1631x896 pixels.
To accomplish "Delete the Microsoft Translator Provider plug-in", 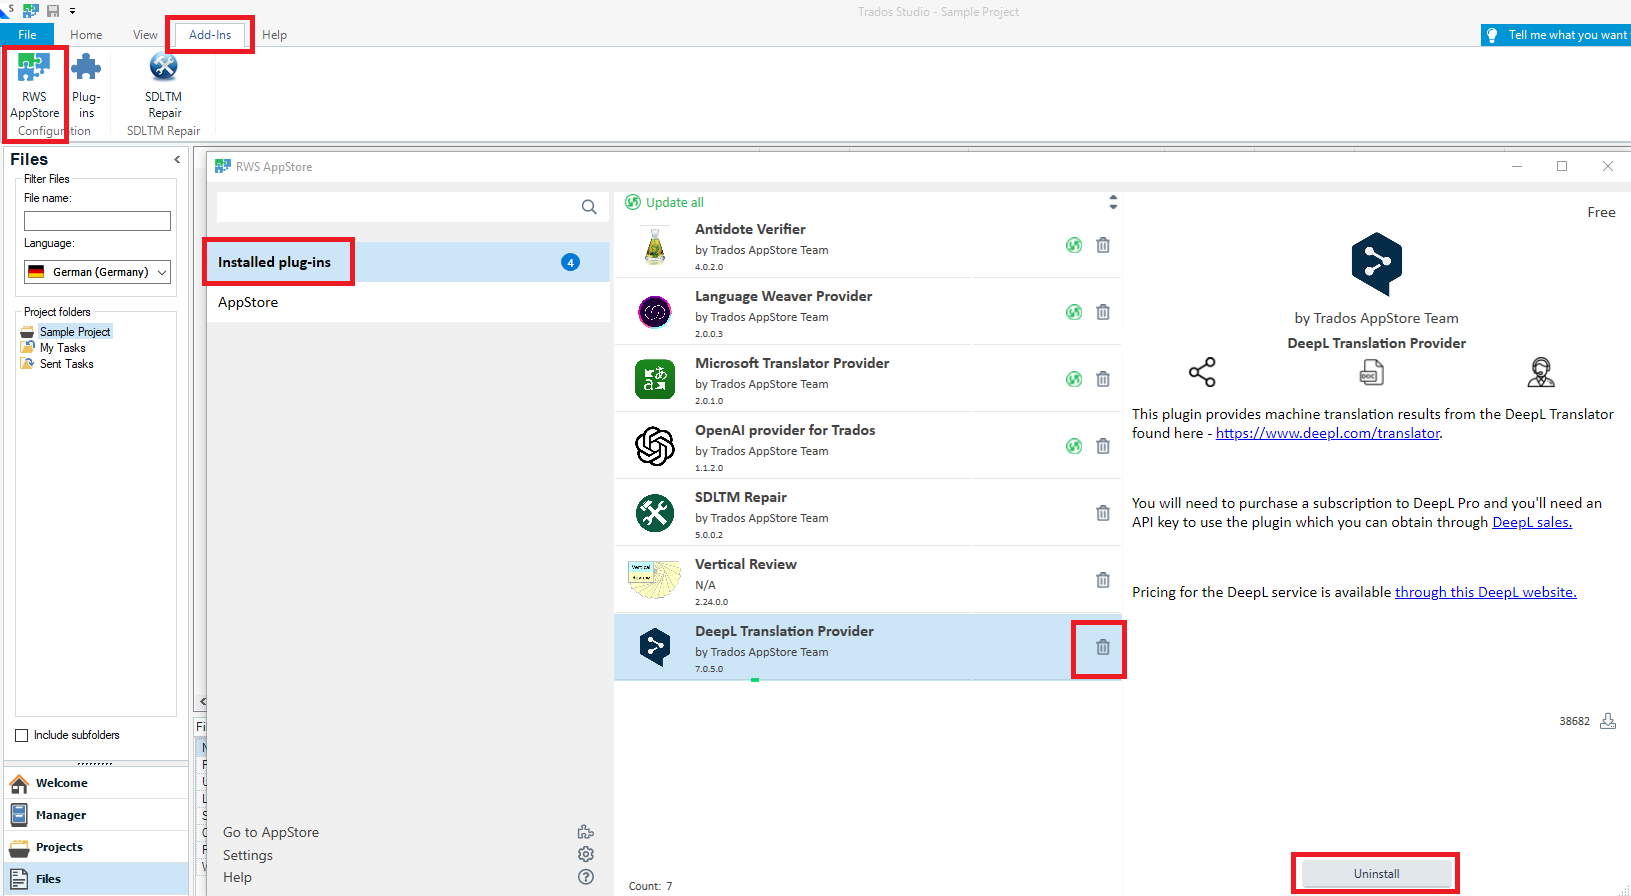I will [x=1103, y=379].
